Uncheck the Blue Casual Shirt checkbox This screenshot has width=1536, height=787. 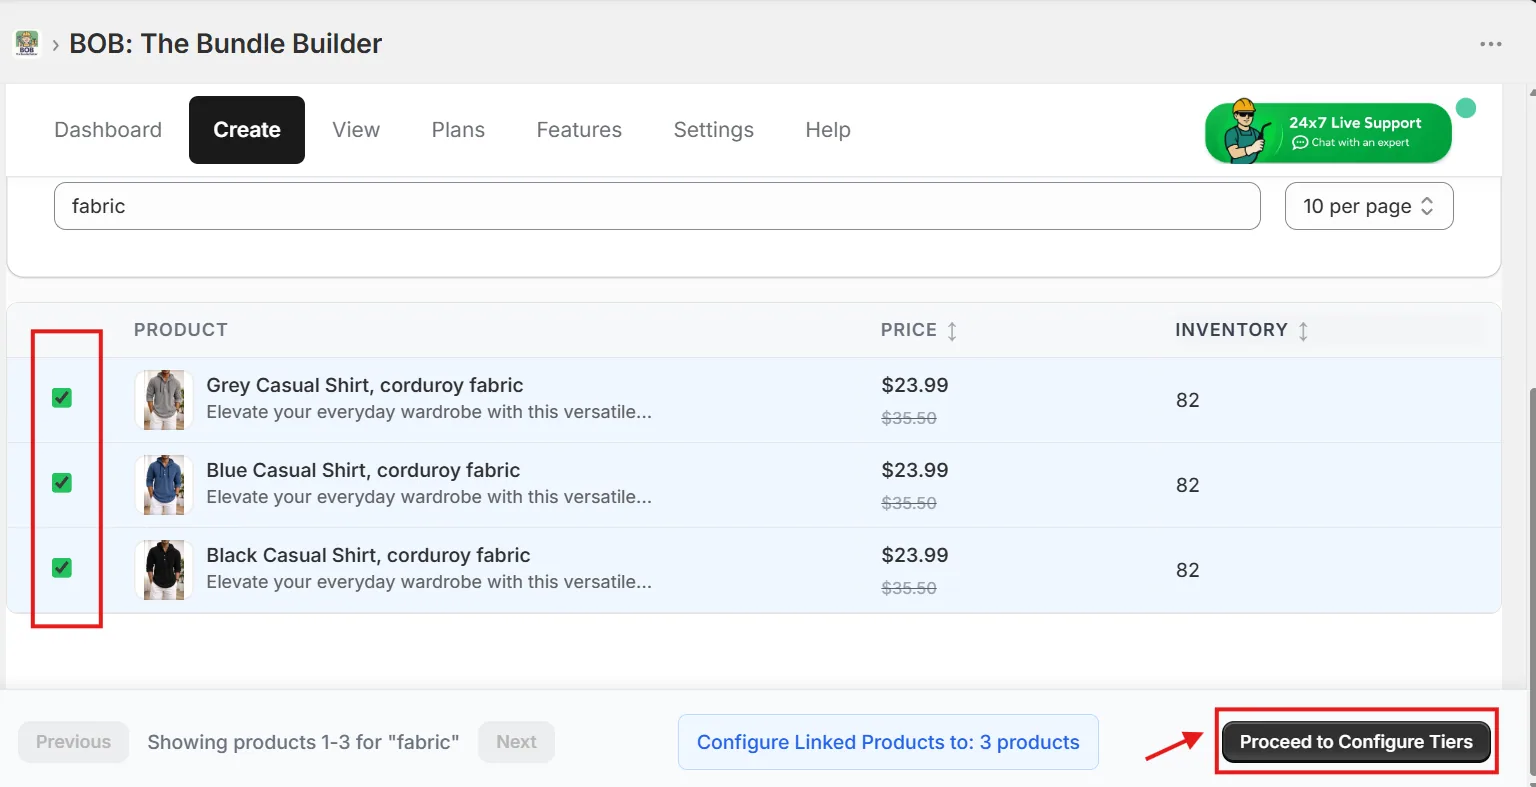tap(62, 483)
